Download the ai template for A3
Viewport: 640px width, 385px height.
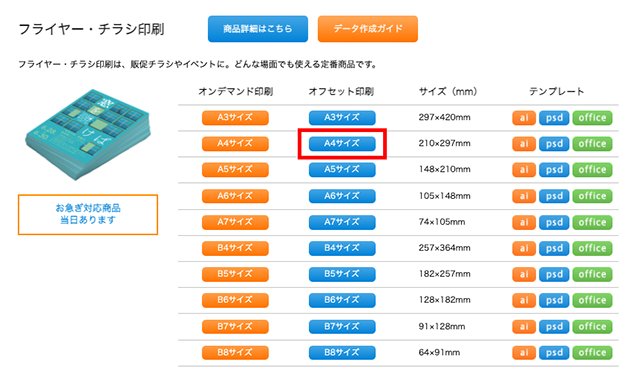[x=524, y=118]
